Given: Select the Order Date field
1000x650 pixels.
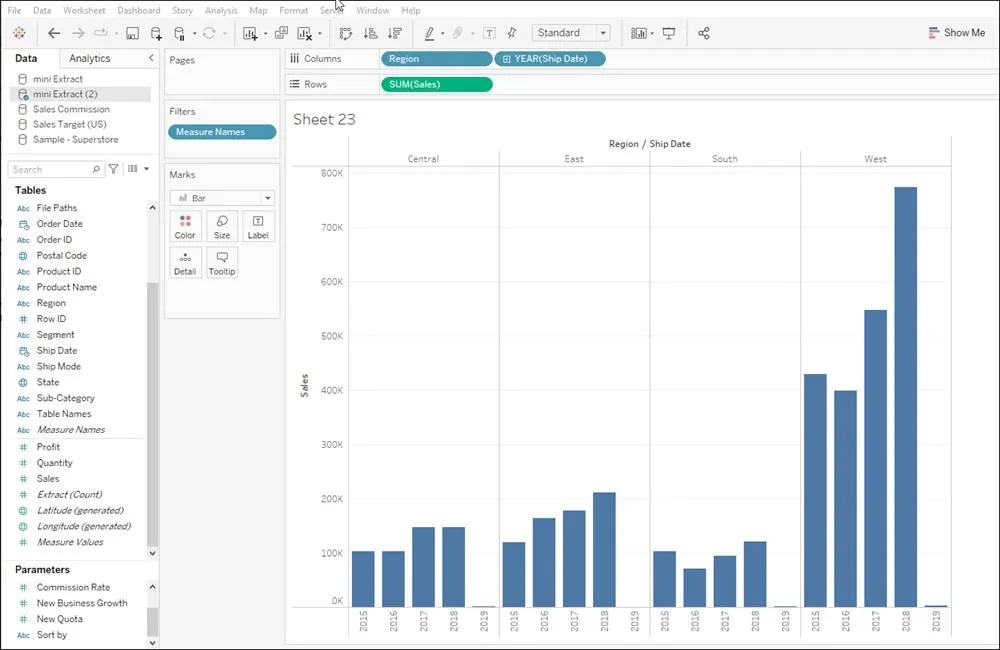Looking at the screenshot, I should (59, 224).
